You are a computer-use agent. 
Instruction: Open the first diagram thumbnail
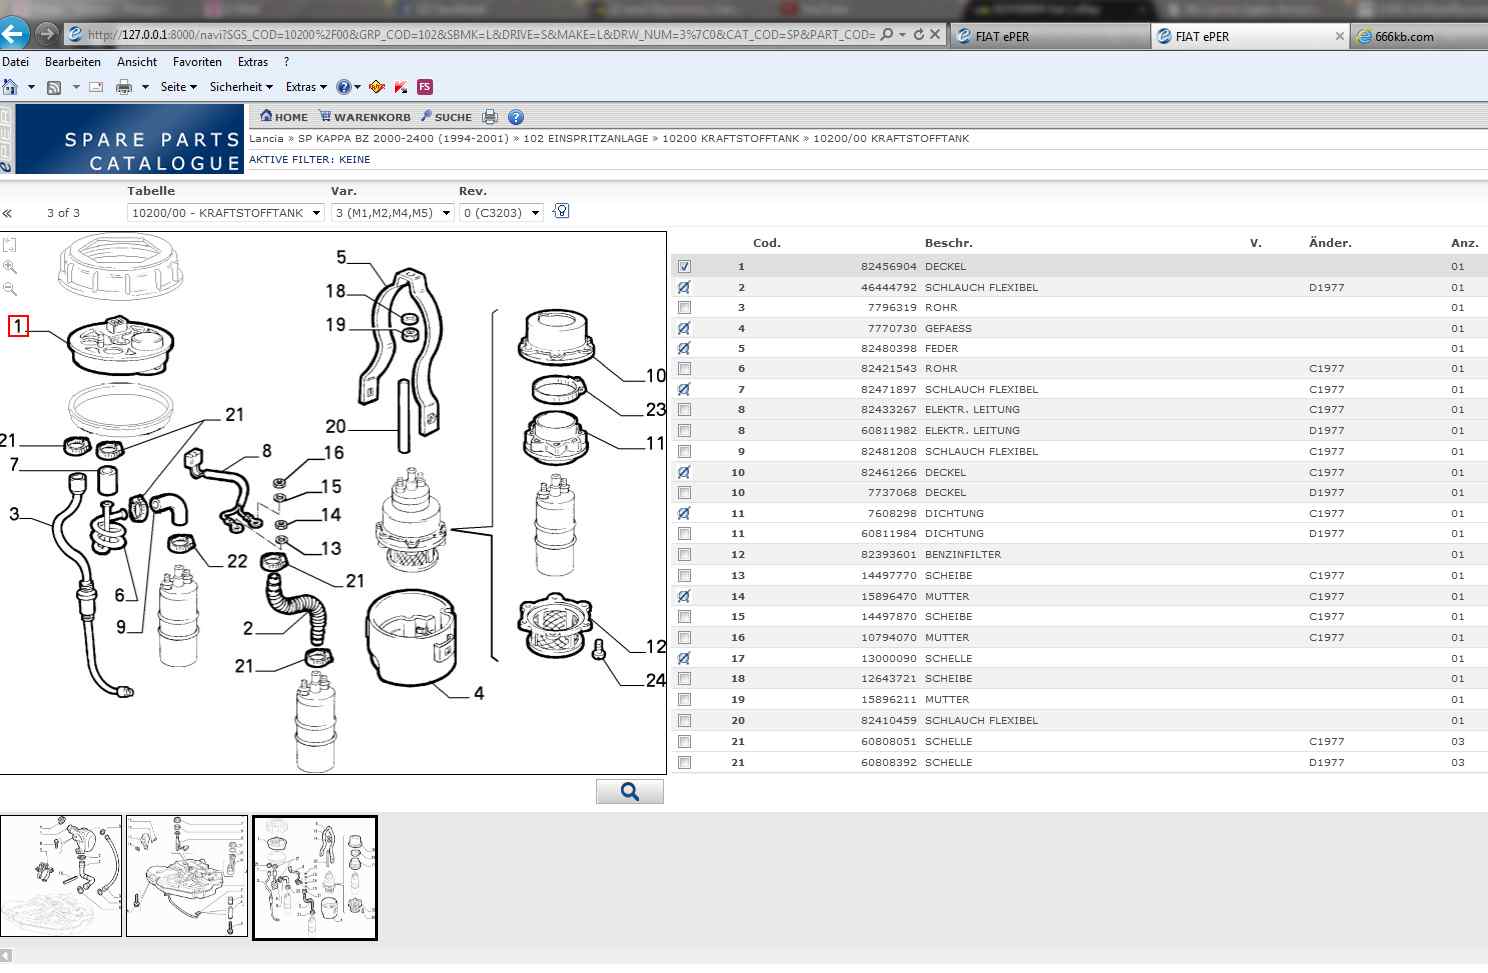coord(61,876)
